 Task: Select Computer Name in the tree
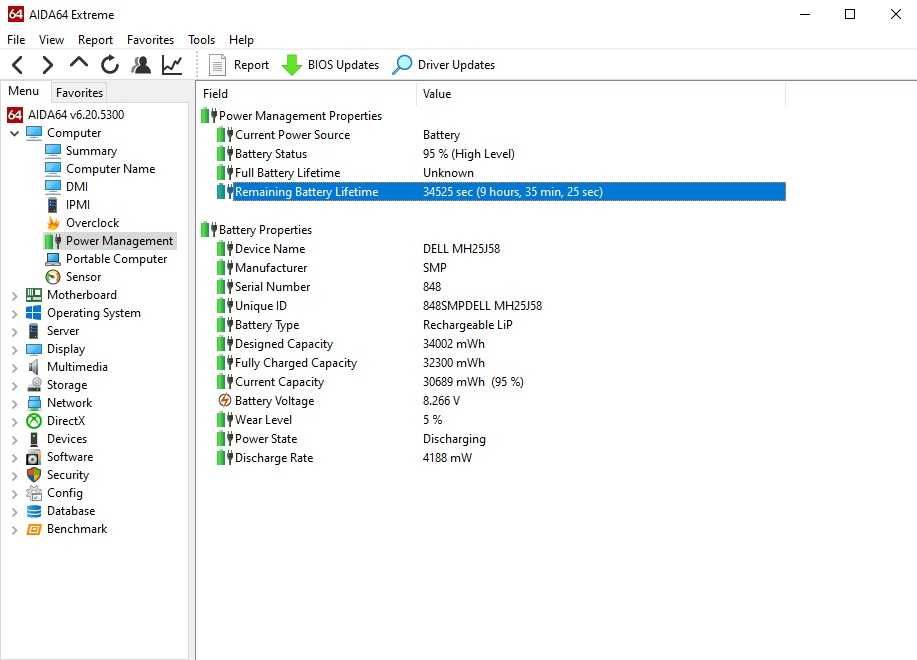point(111,169)
